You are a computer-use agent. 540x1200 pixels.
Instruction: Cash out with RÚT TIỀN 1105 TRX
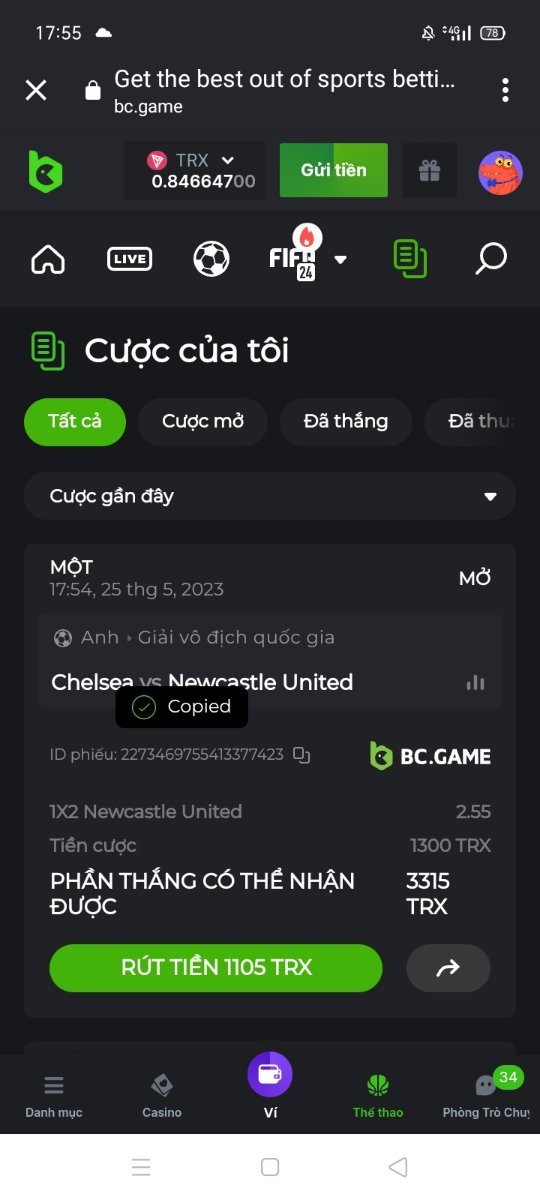tap(216, 967)
